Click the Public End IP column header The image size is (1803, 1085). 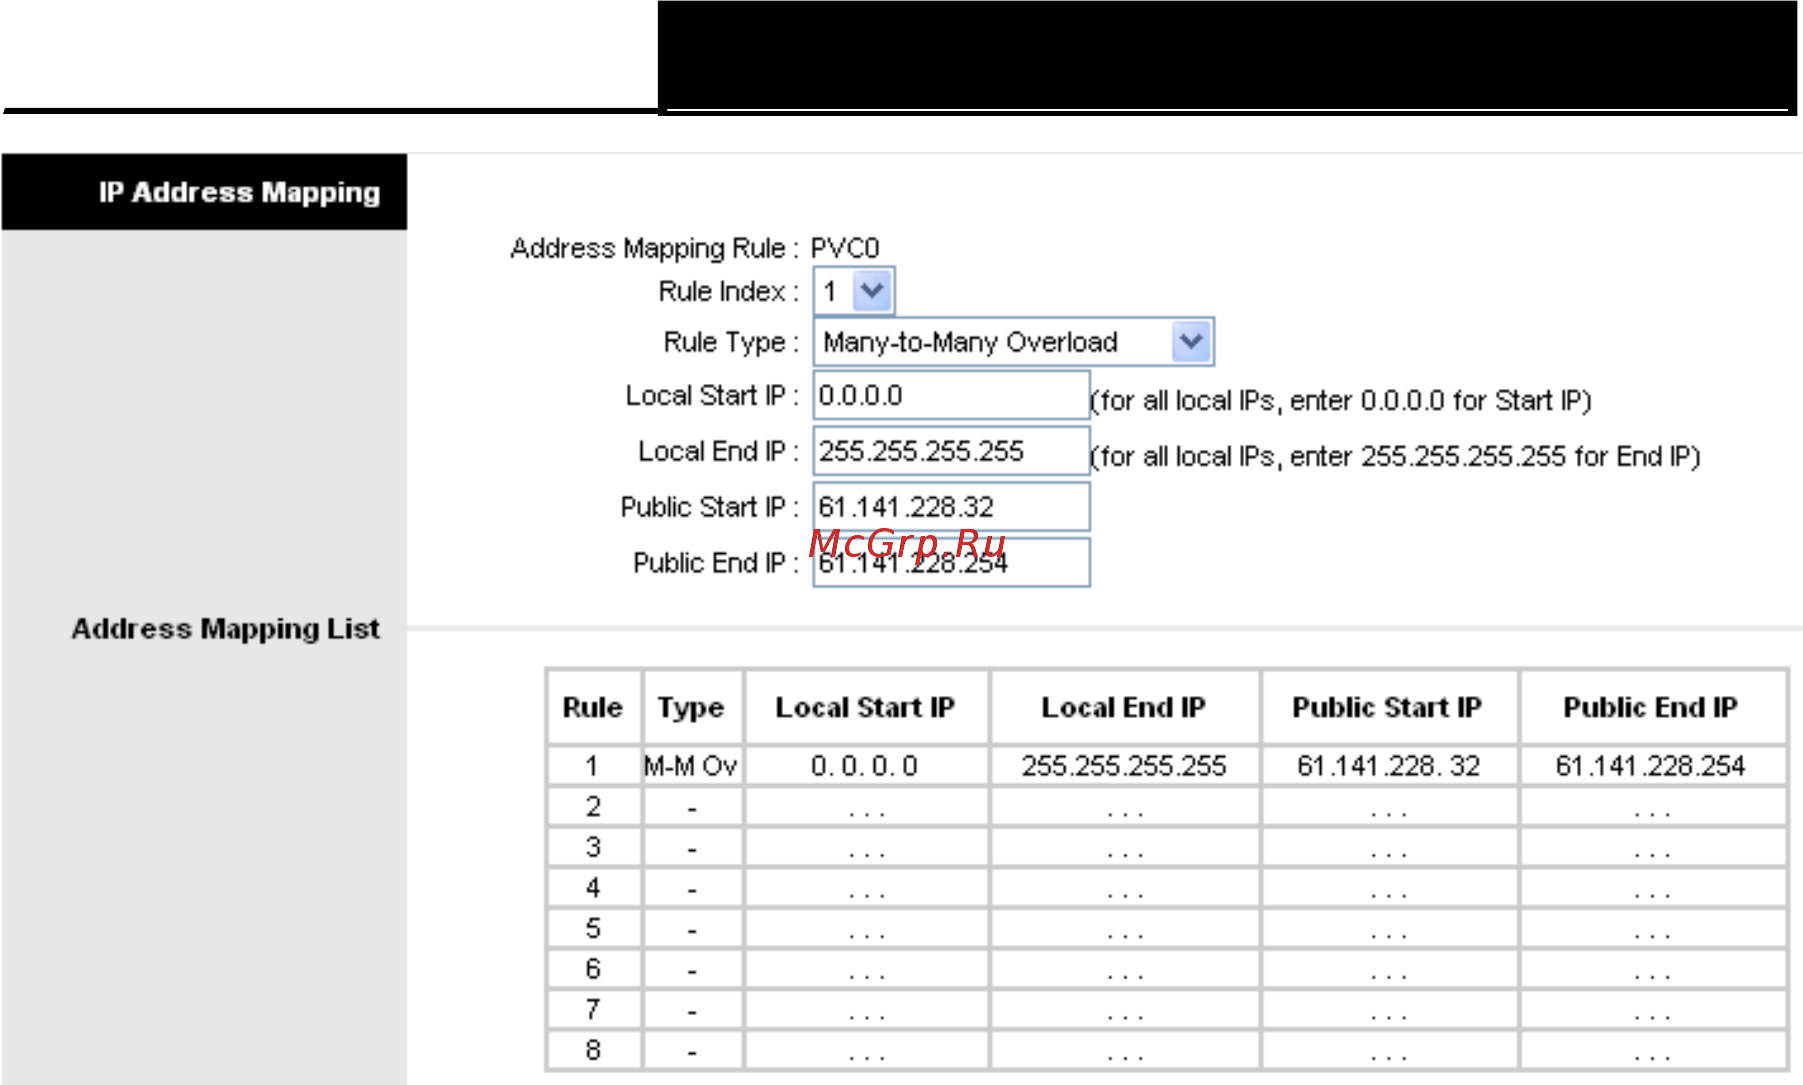coord(1651,707)
